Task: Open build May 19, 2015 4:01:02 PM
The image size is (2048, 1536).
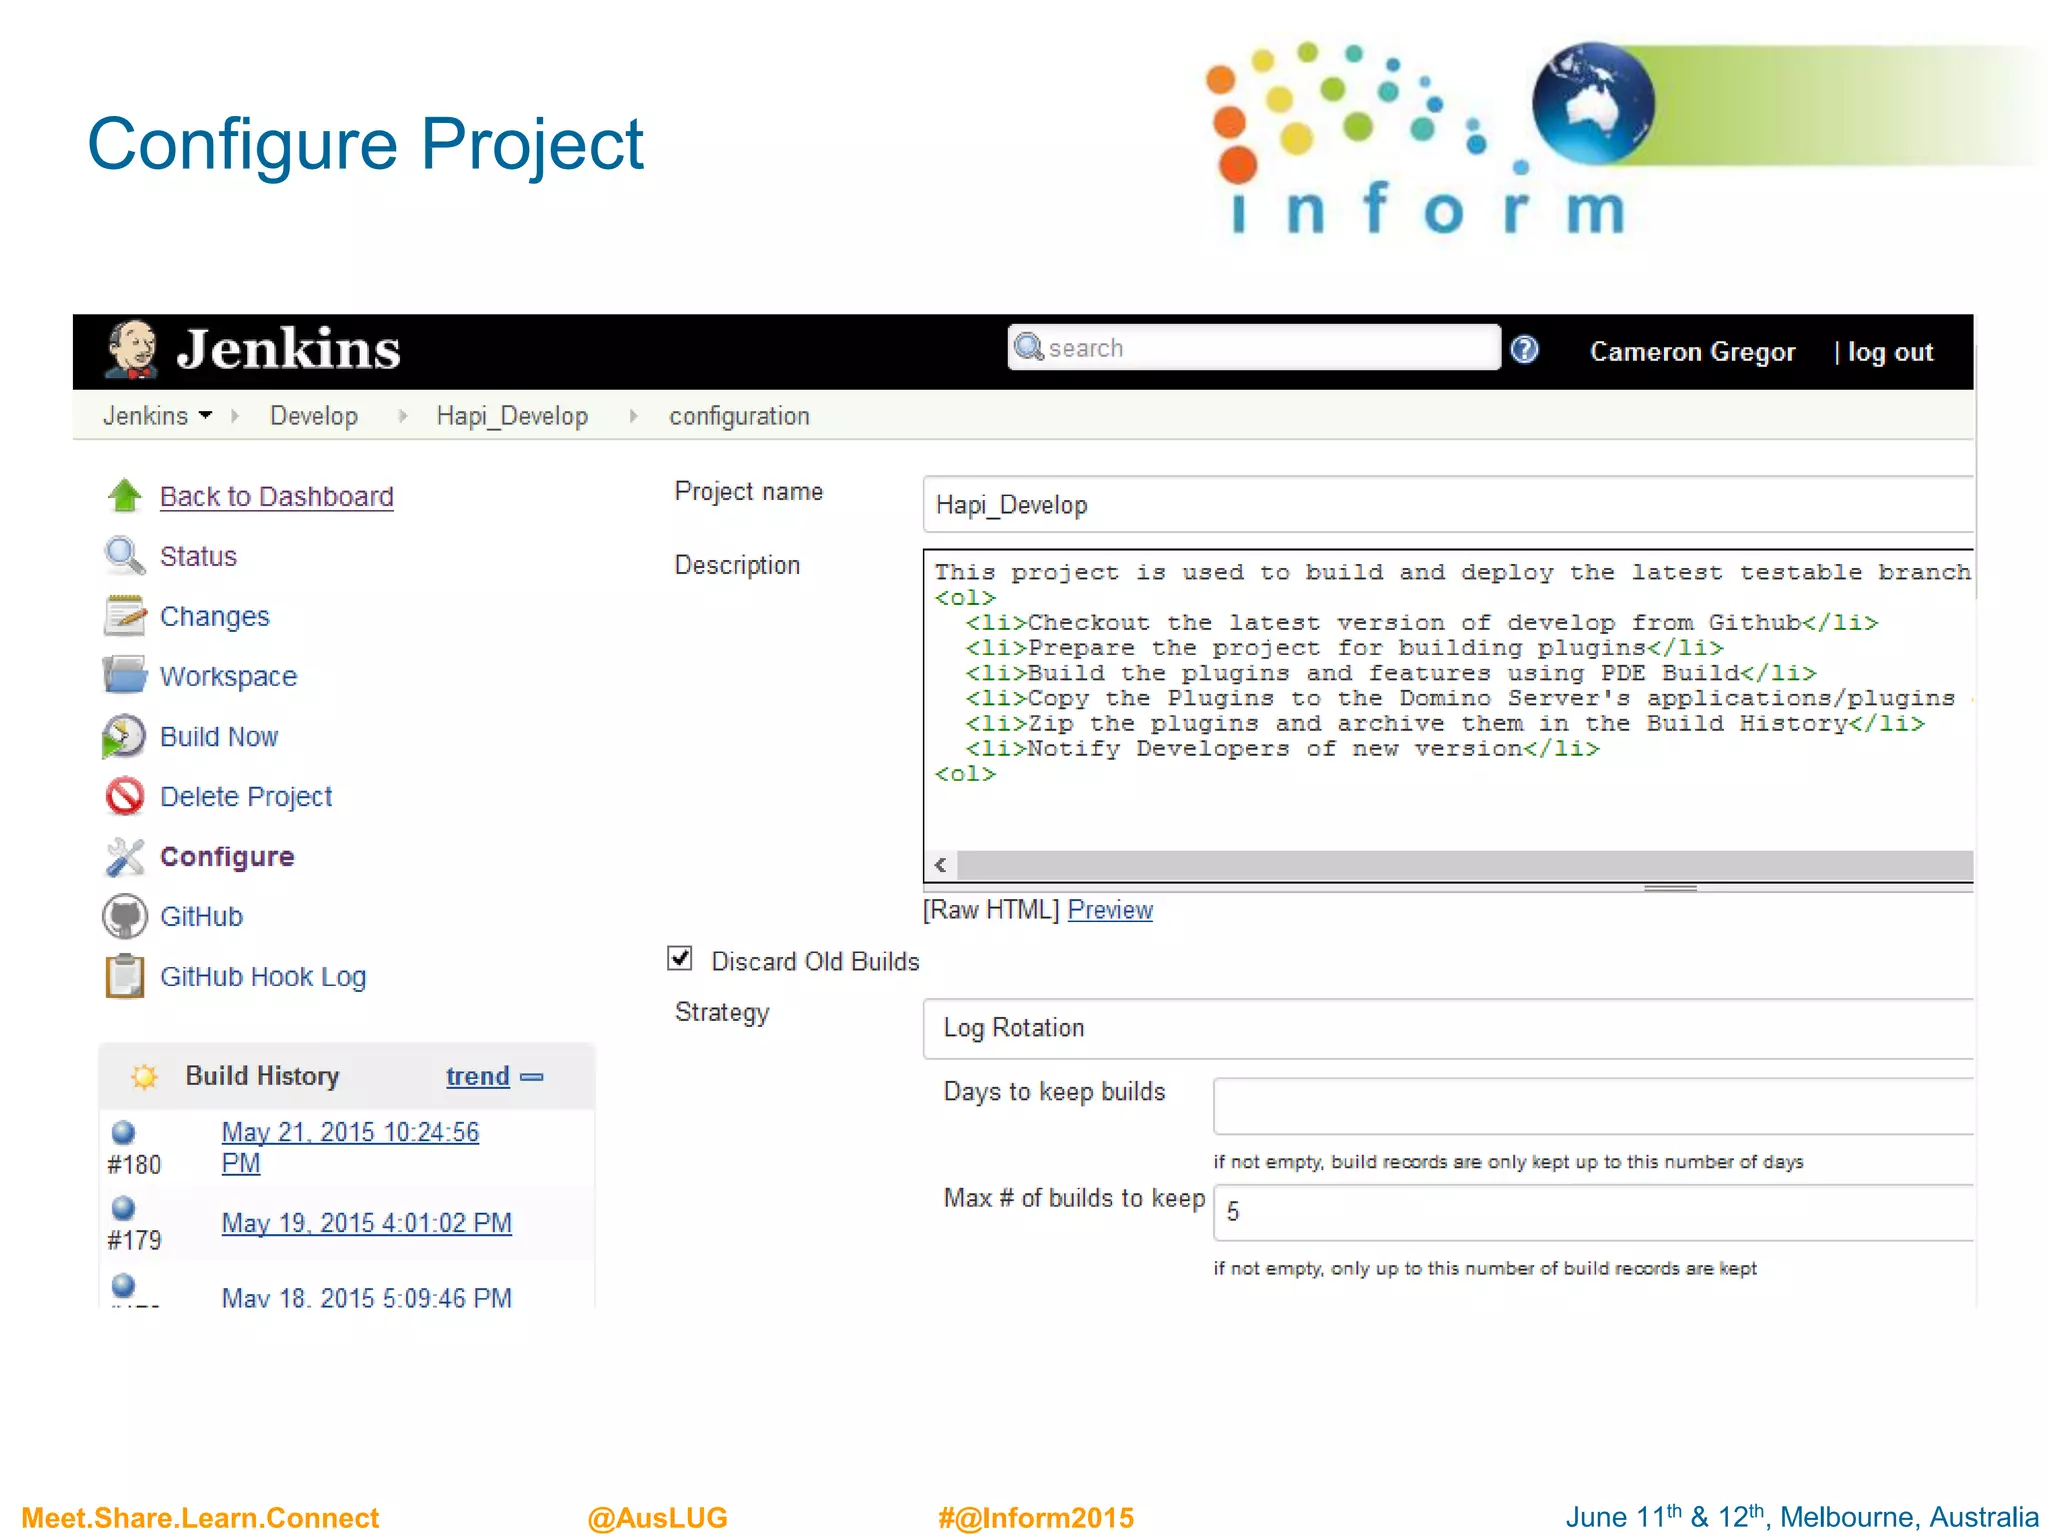Action: (366, 1223)
